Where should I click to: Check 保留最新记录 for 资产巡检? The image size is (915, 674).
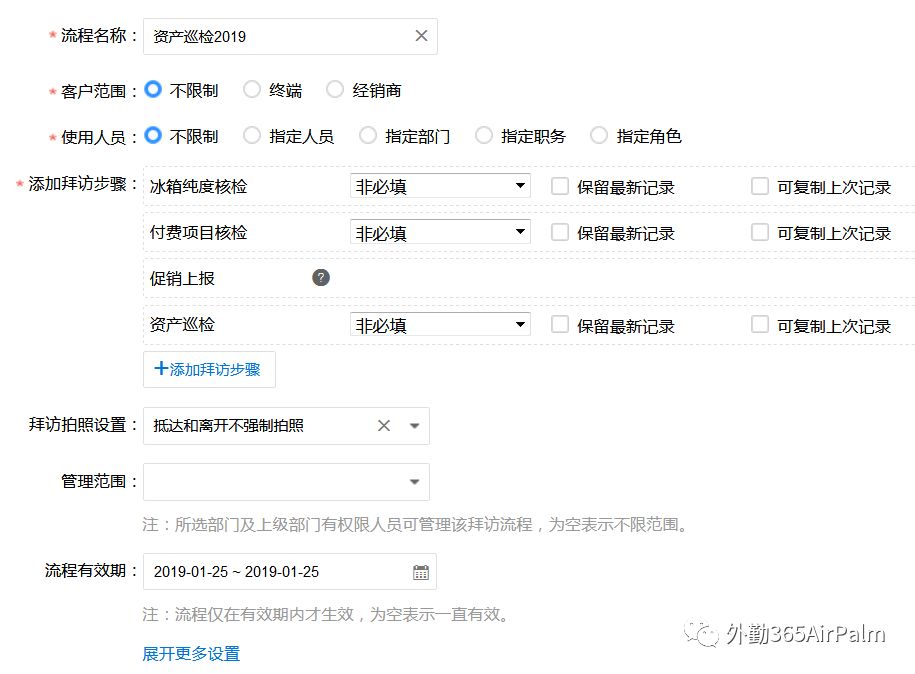(x=560, y=324)
